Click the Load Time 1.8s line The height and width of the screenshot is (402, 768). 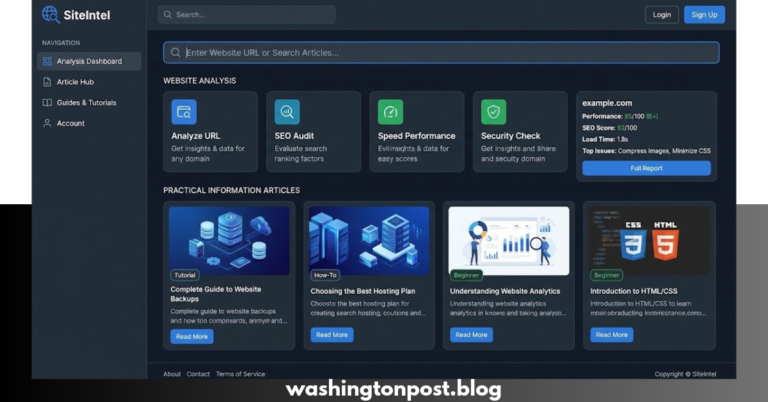pos(605,139)
